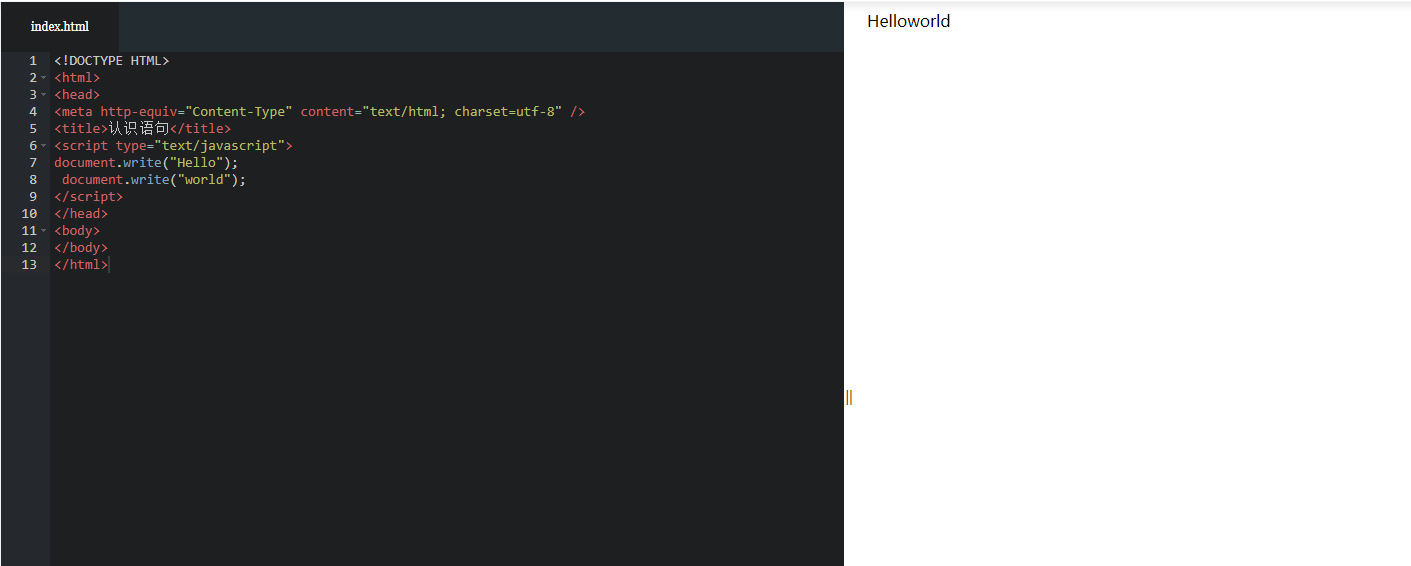This screenshot has height=566, width=1411.
Task: Click the Helloworld text in the preview
Action: [908, 21]
